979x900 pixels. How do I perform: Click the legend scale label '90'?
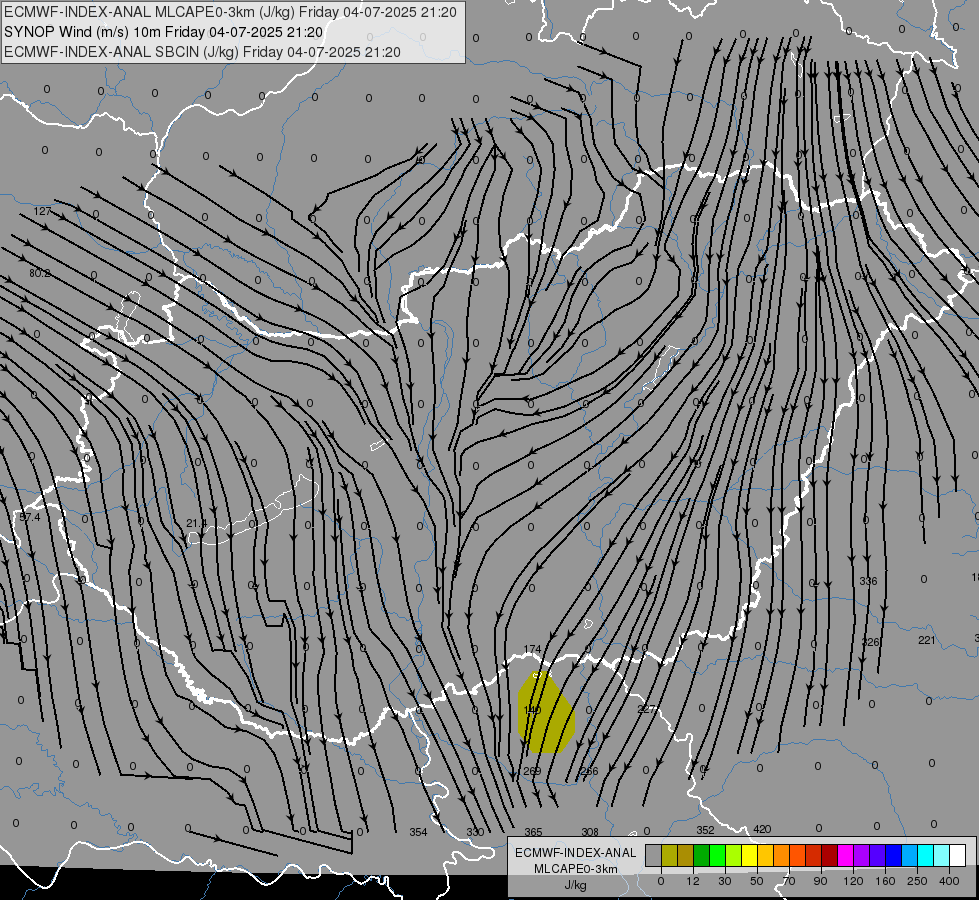point(820,881)
